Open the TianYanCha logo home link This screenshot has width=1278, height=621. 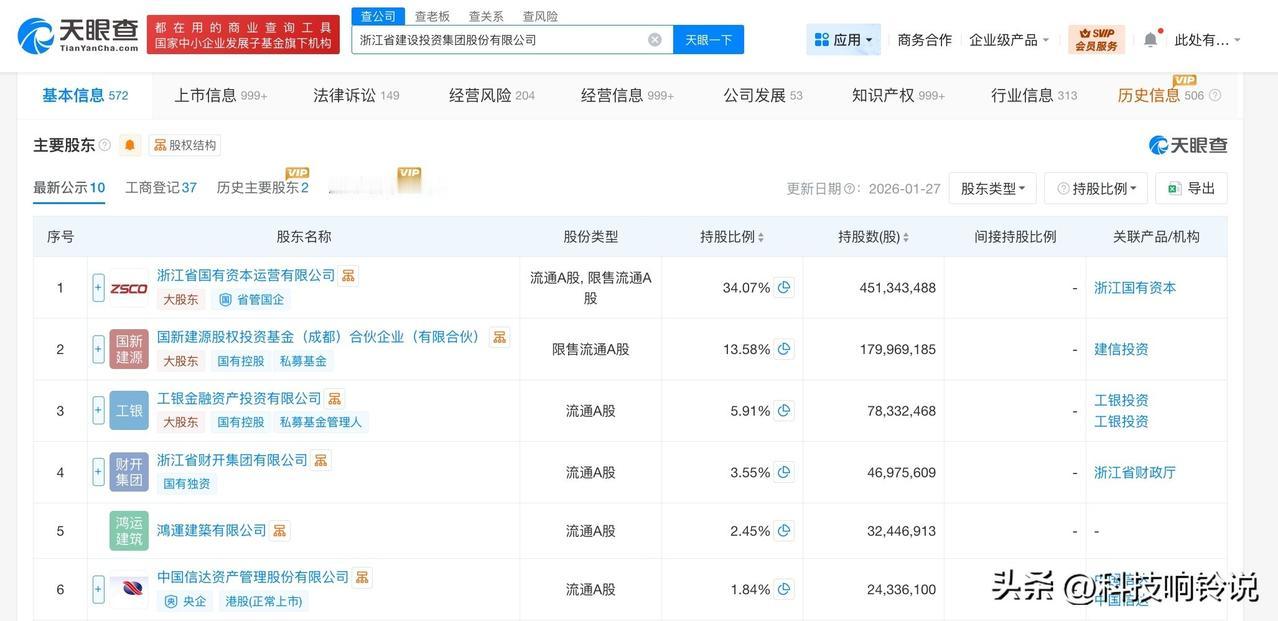tap(78, 35)
